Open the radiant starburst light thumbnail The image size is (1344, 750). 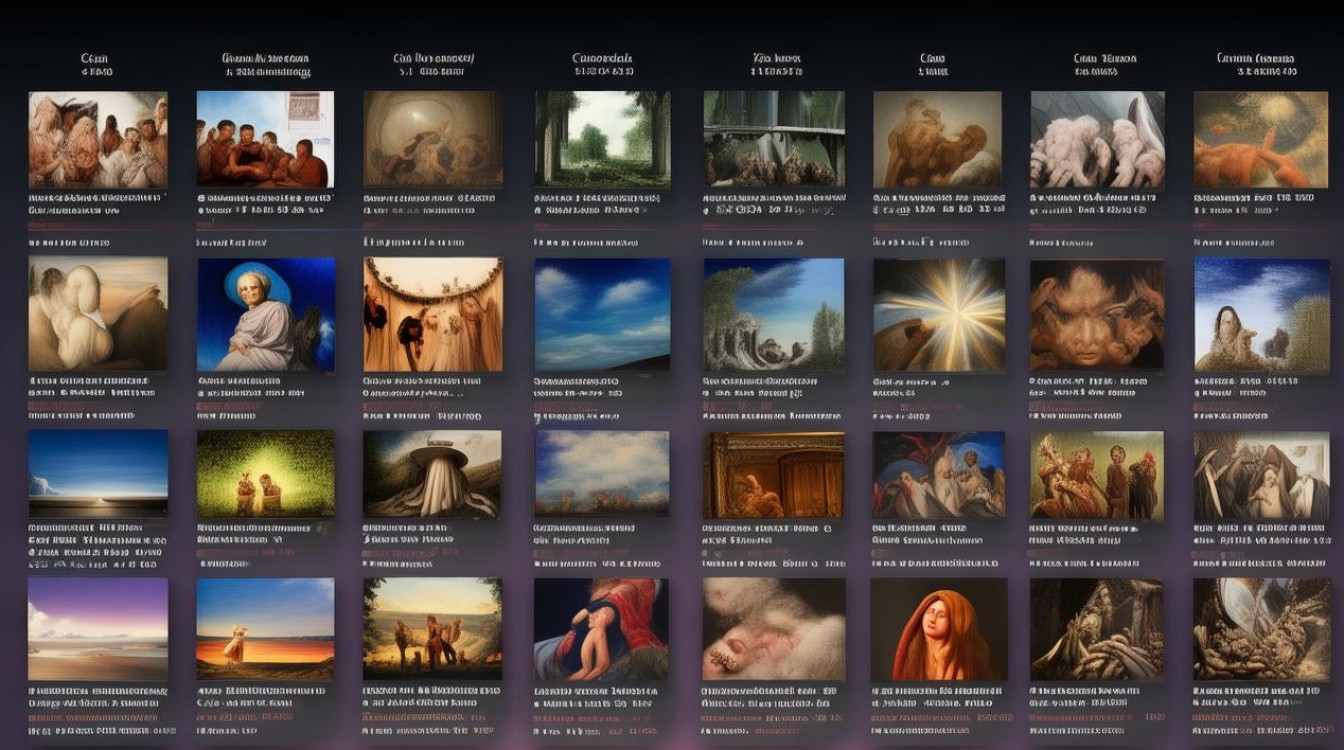coord(939,315)
